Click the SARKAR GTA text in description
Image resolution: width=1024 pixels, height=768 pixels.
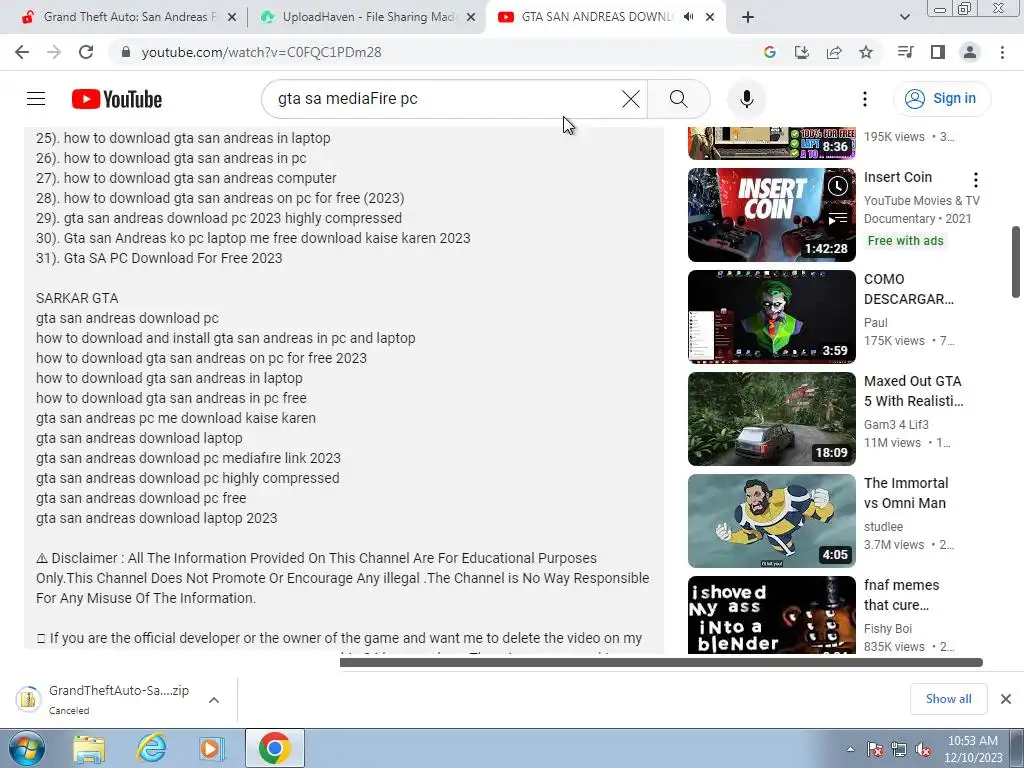77,298
